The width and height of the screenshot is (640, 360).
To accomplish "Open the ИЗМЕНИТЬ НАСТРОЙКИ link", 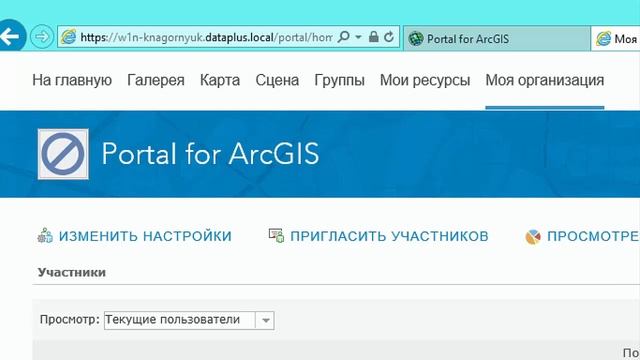I will (x=145, y=236).
